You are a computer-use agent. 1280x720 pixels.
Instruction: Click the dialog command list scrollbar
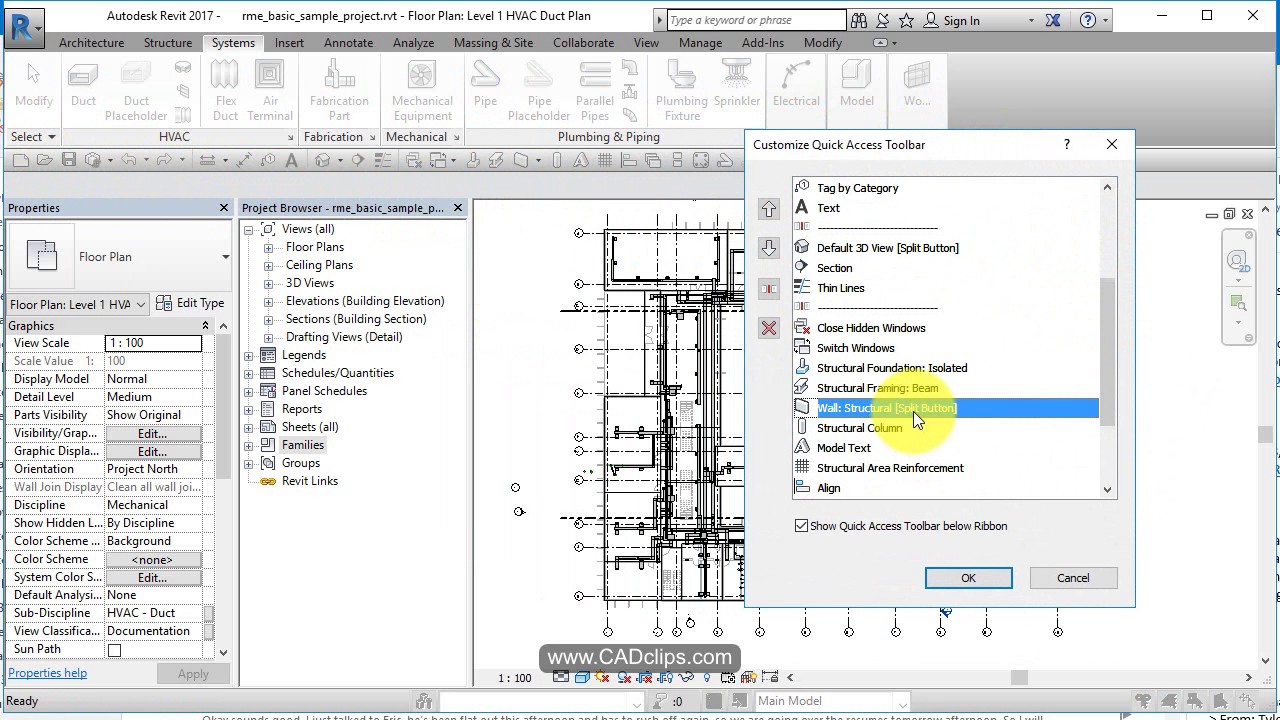[1107, 352]
